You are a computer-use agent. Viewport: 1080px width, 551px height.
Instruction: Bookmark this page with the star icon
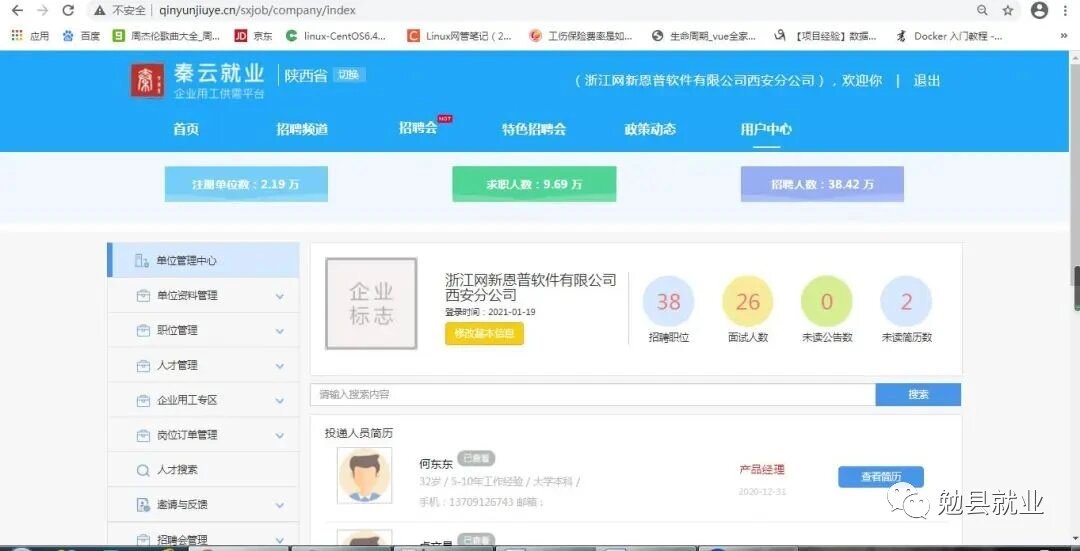1008,10
